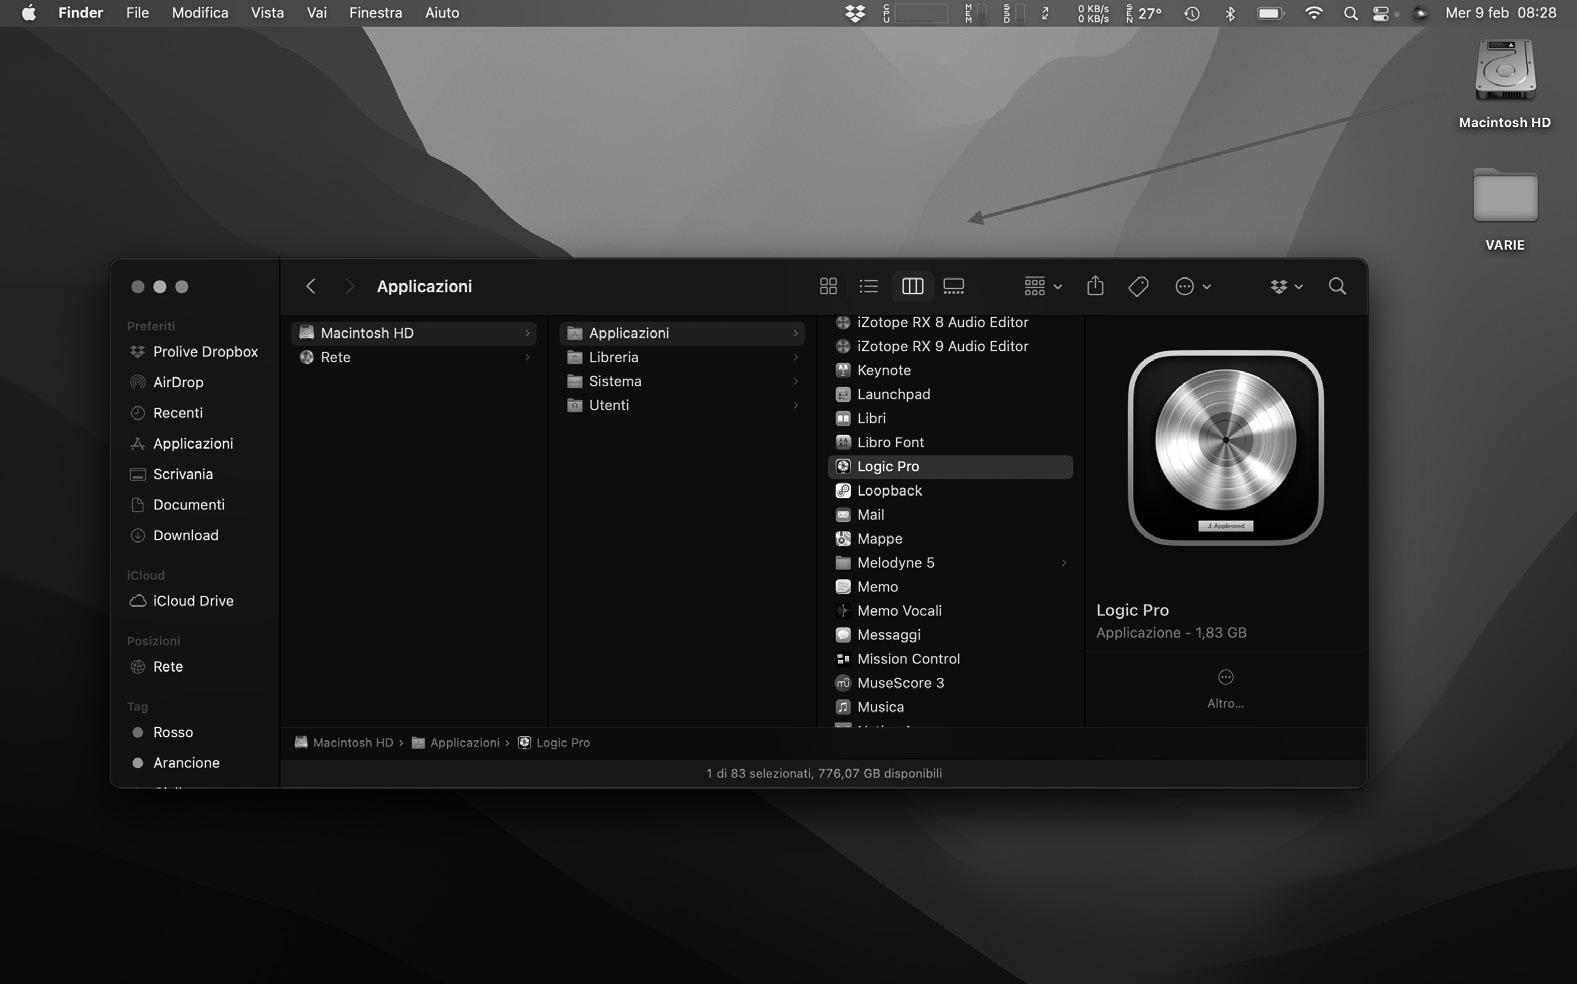Image resolution: width=1577 pixels, height=984 pixels.
Task: Go back in Finder navigation
Action: (x=311, y=286)
